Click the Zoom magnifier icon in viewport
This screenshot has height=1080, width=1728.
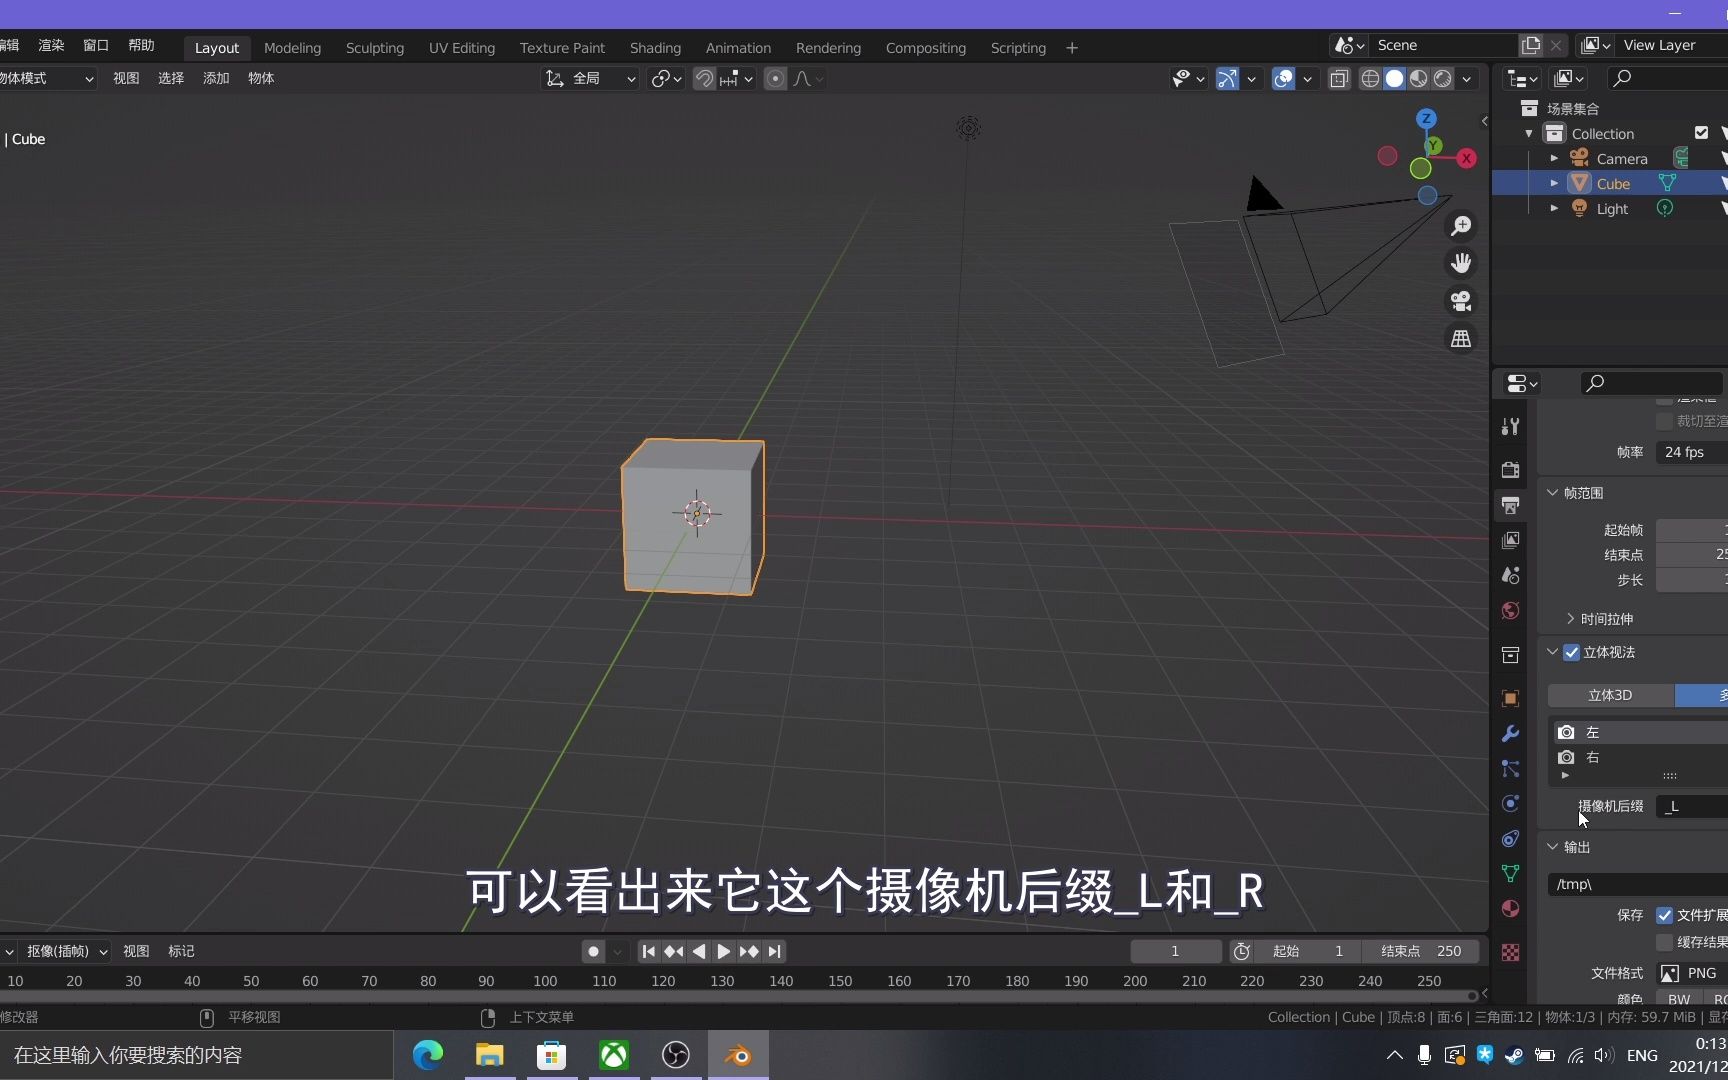[x=1461, y=225]
